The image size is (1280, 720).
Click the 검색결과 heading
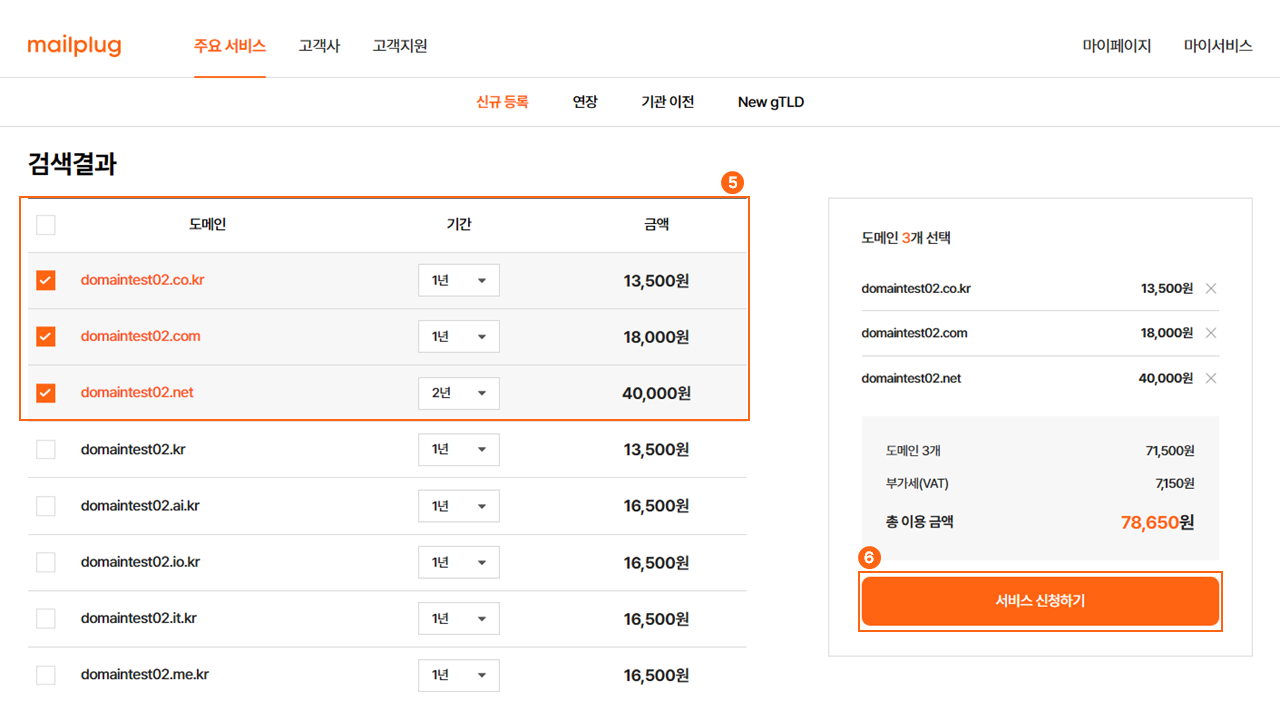click(x=72, y=164)
